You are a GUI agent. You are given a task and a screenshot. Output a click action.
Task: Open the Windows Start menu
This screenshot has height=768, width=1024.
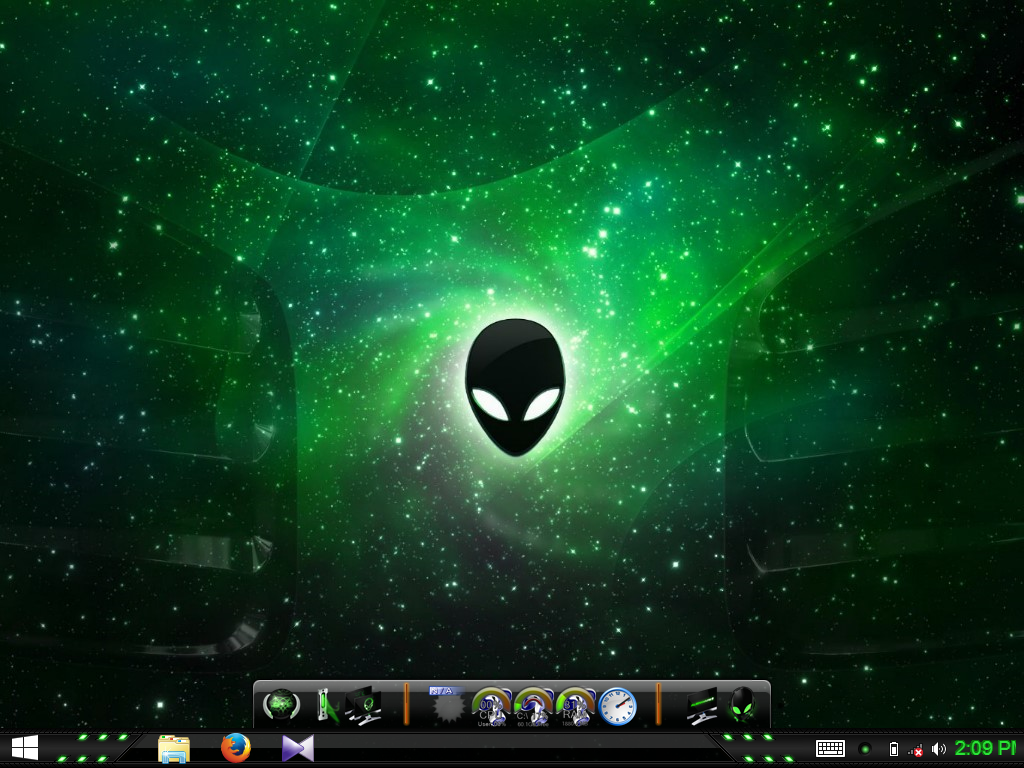coord(25,748)
